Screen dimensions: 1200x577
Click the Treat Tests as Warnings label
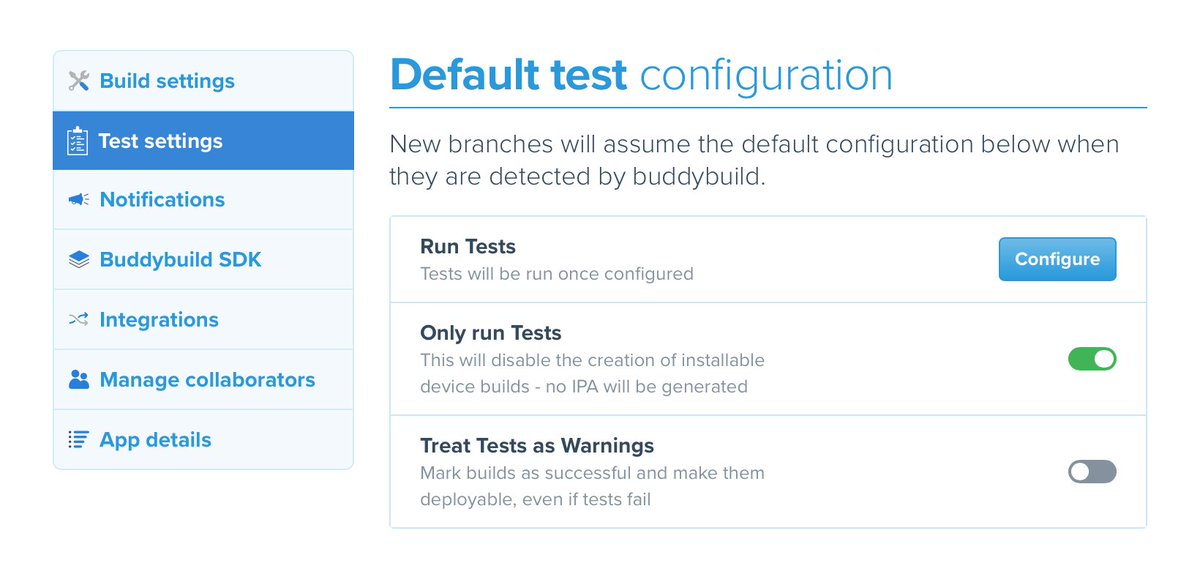click(537, 446)
